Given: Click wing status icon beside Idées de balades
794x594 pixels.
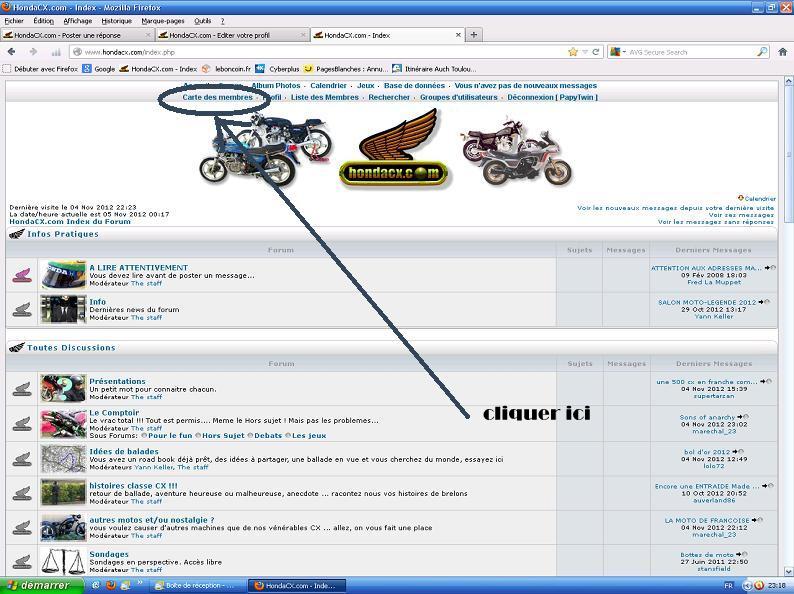Looking at the screenshot, I should pyautogui.click(x=22, y=459).
